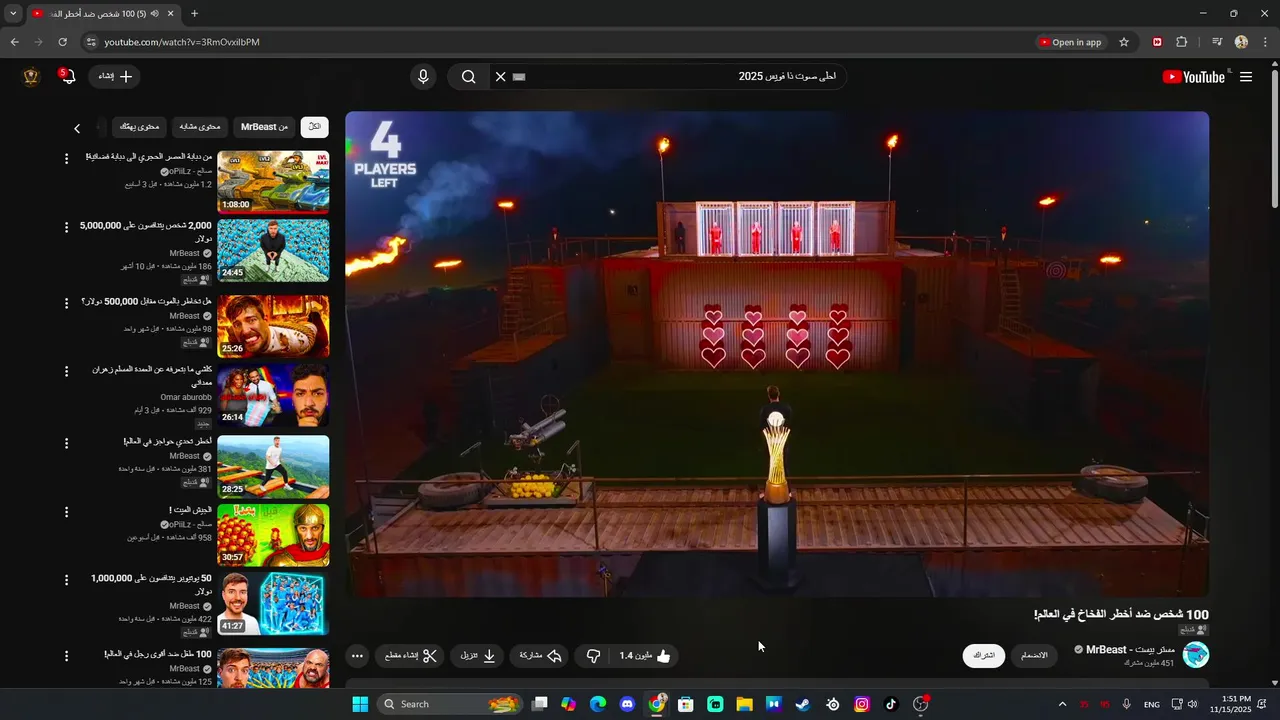The height and width of the screenshot is (720, 1280).
Task: Reload the page
Action: point(62,42)
